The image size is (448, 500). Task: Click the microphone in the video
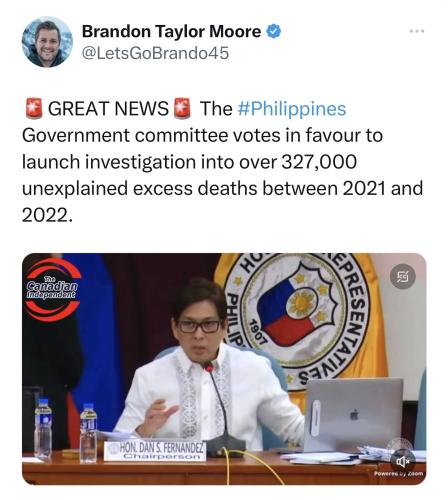click(222, 408)
